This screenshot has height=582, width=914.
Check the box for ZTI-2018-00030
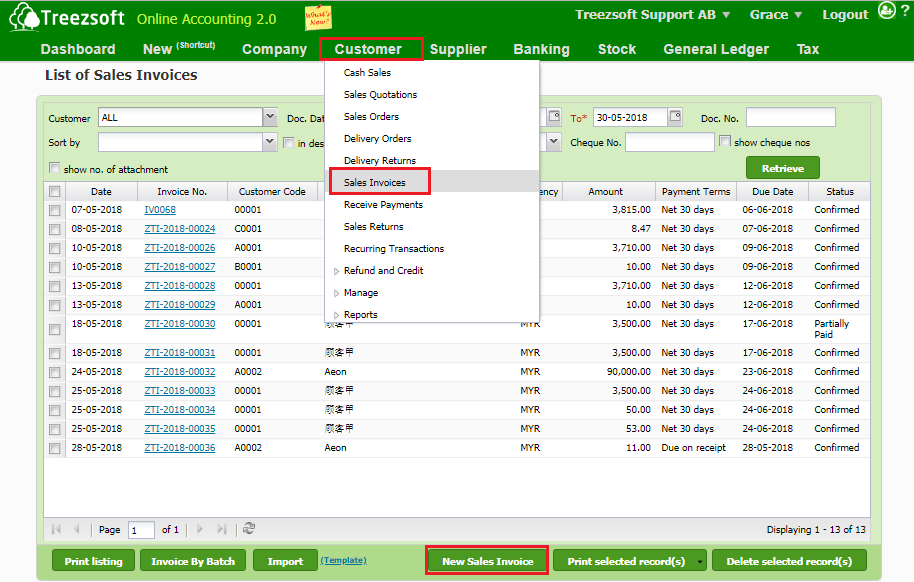pyautogui.click(x=55, y=329)
